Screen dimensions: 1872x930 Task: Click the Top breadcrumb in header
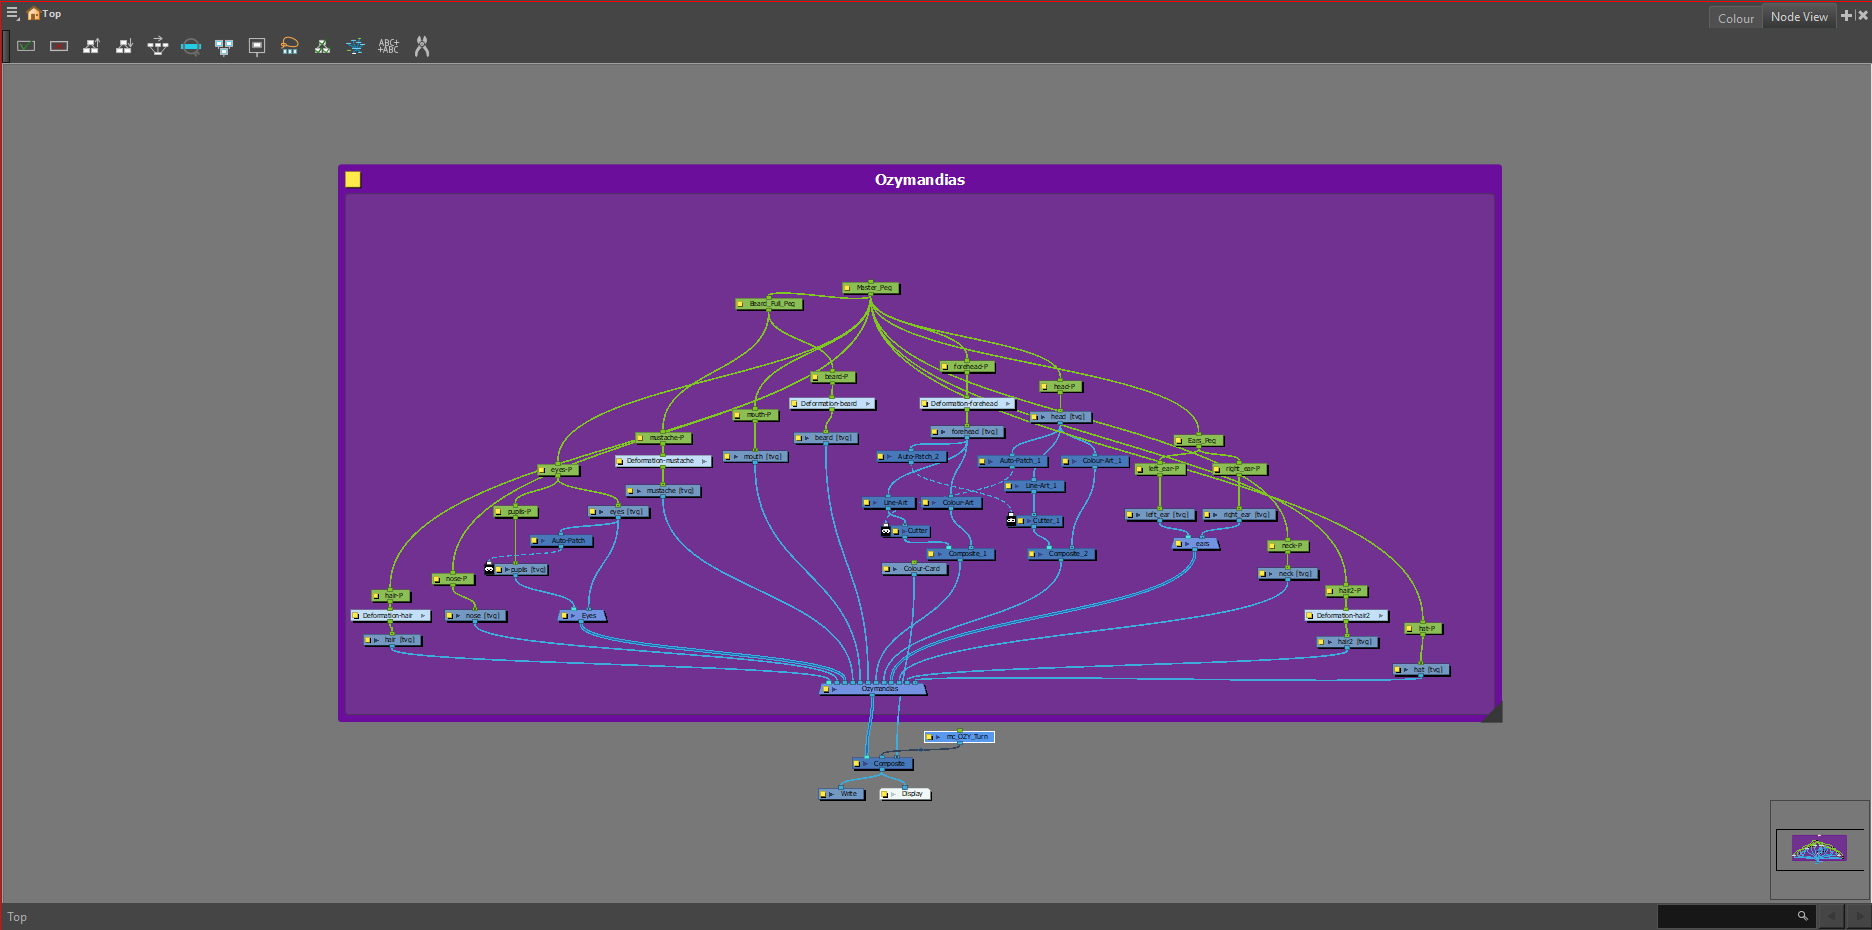tap(52, 14)
